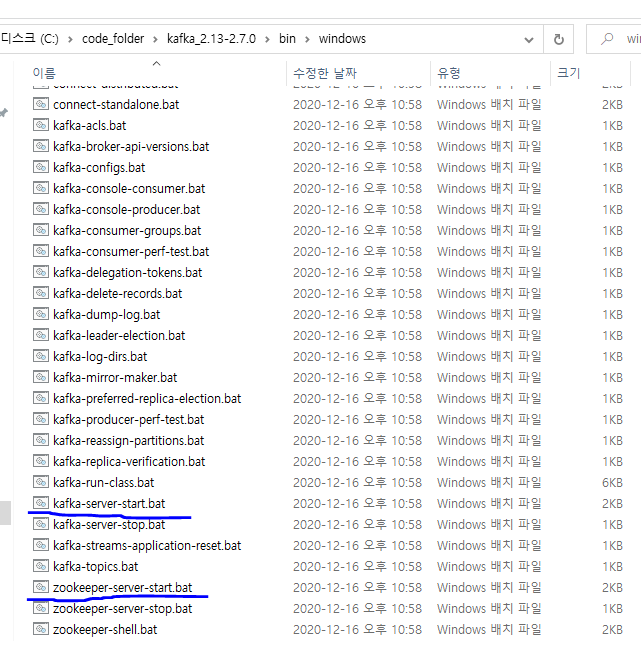Click the zookeeper-server-start.bat file icon

pos(41,587)
